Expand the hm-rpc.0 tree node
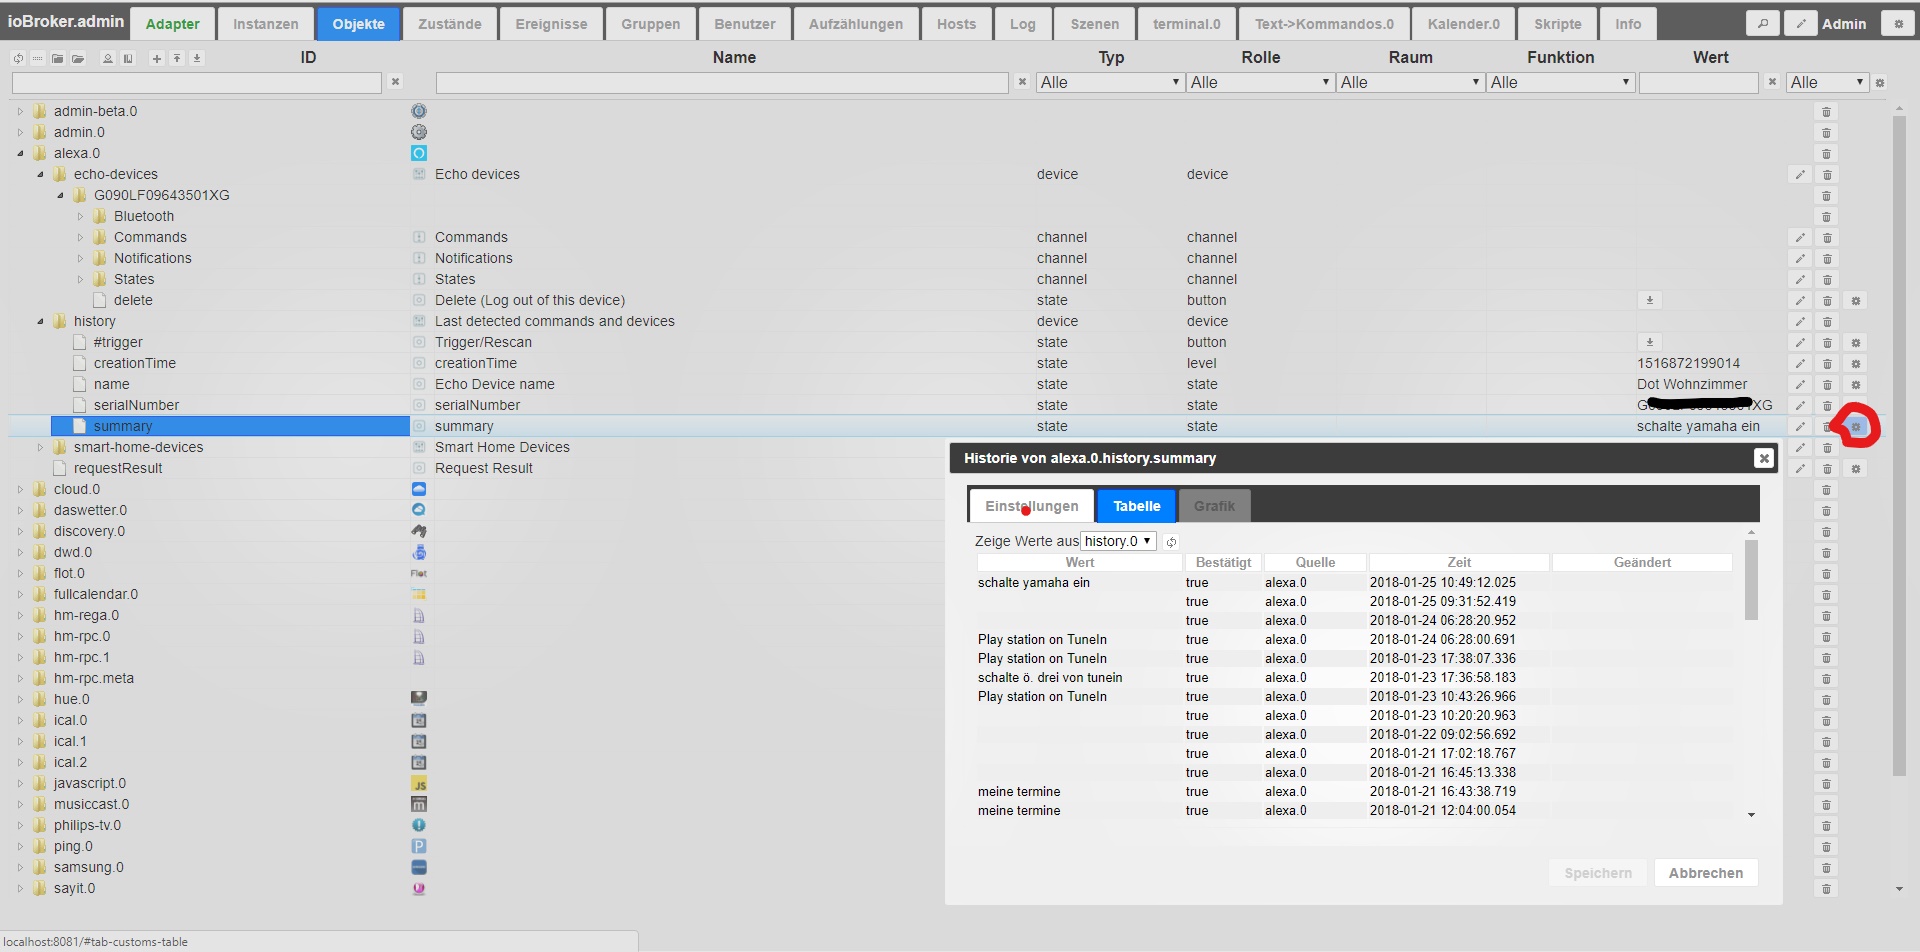The image size is (1920, 952). pos(20,636)
